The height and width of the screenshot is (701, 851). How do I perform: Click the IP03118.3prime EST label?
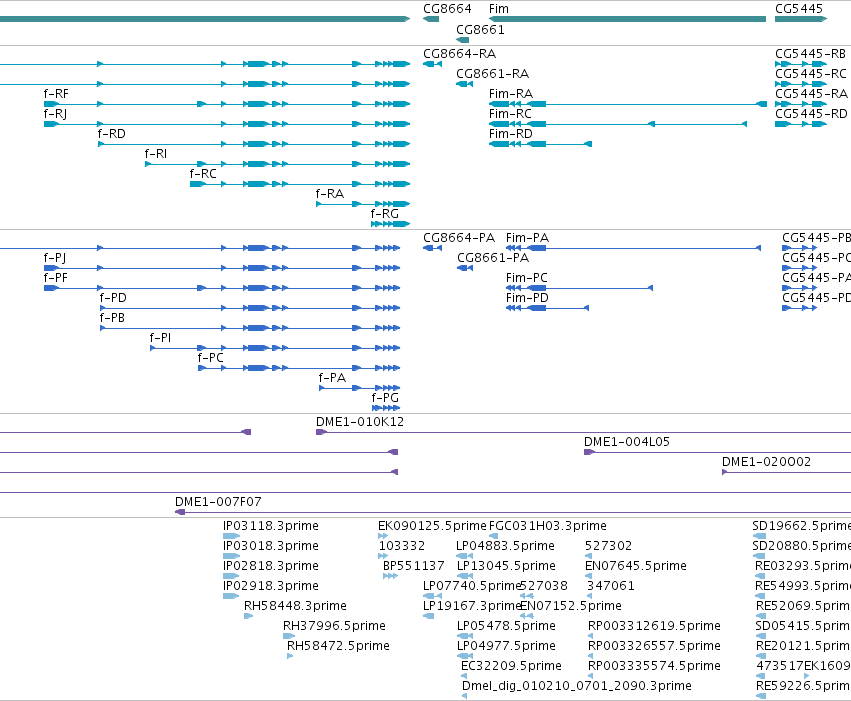click(271, 526)
